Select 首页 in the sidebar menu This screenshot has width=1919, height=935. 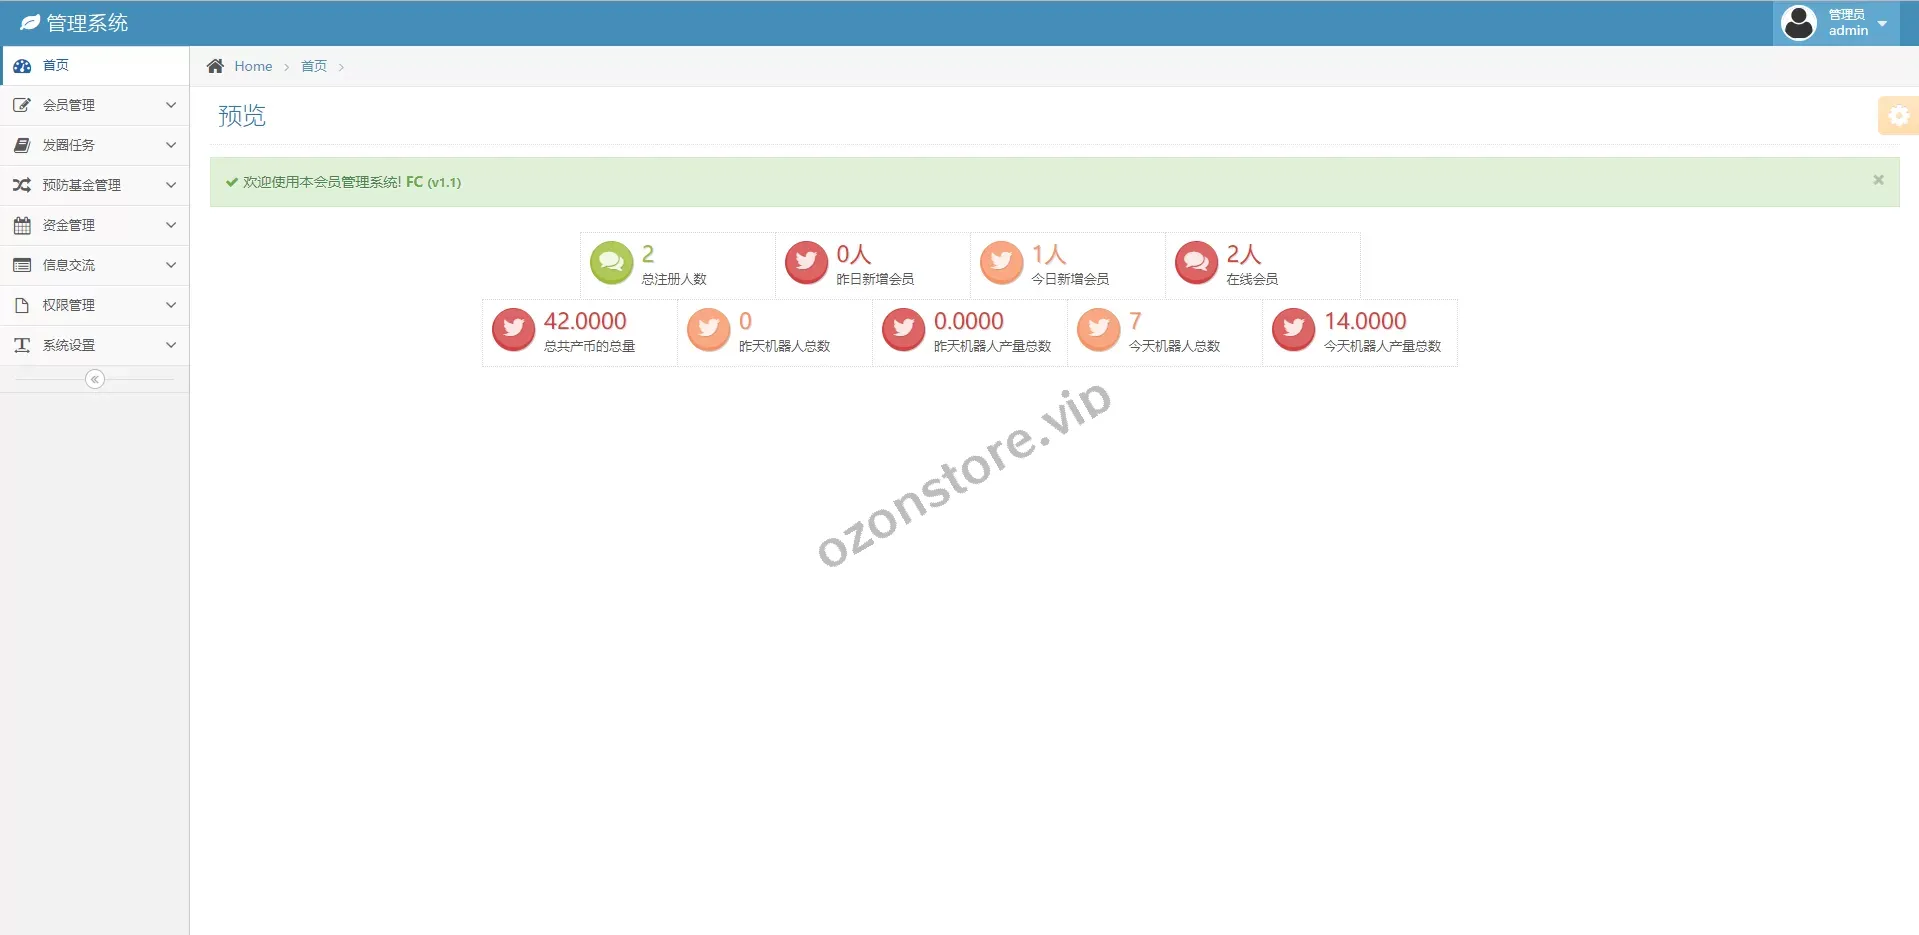[56, 65]
